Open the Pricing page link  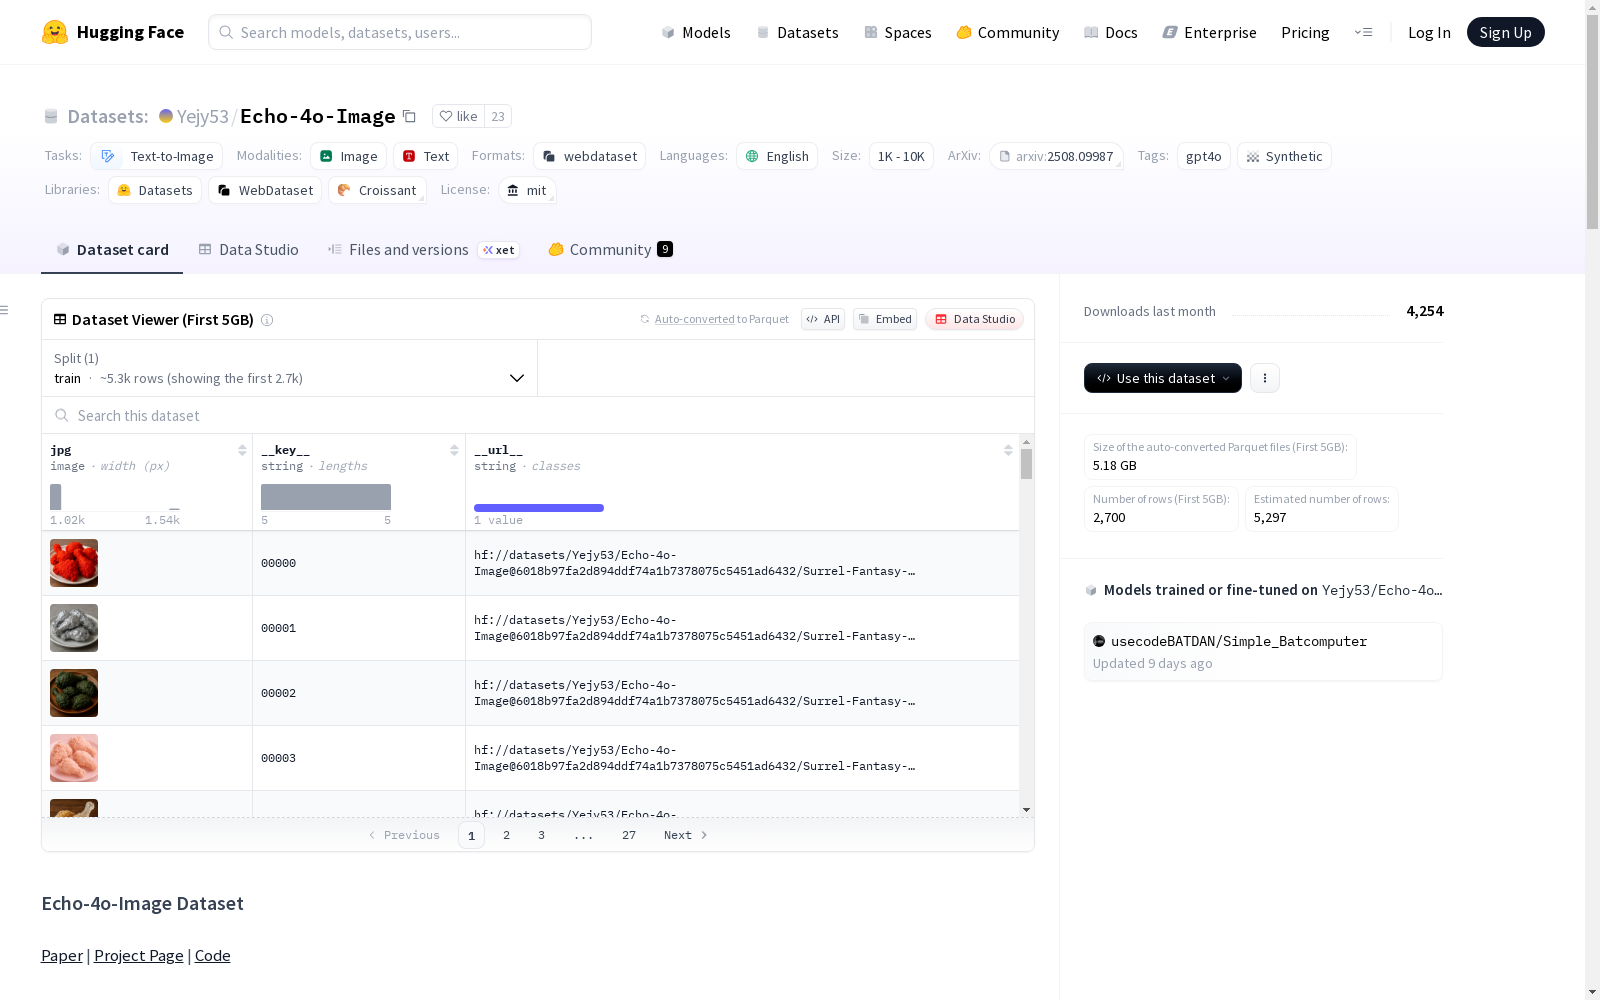pyautogui.click(x=1305, y=32)
